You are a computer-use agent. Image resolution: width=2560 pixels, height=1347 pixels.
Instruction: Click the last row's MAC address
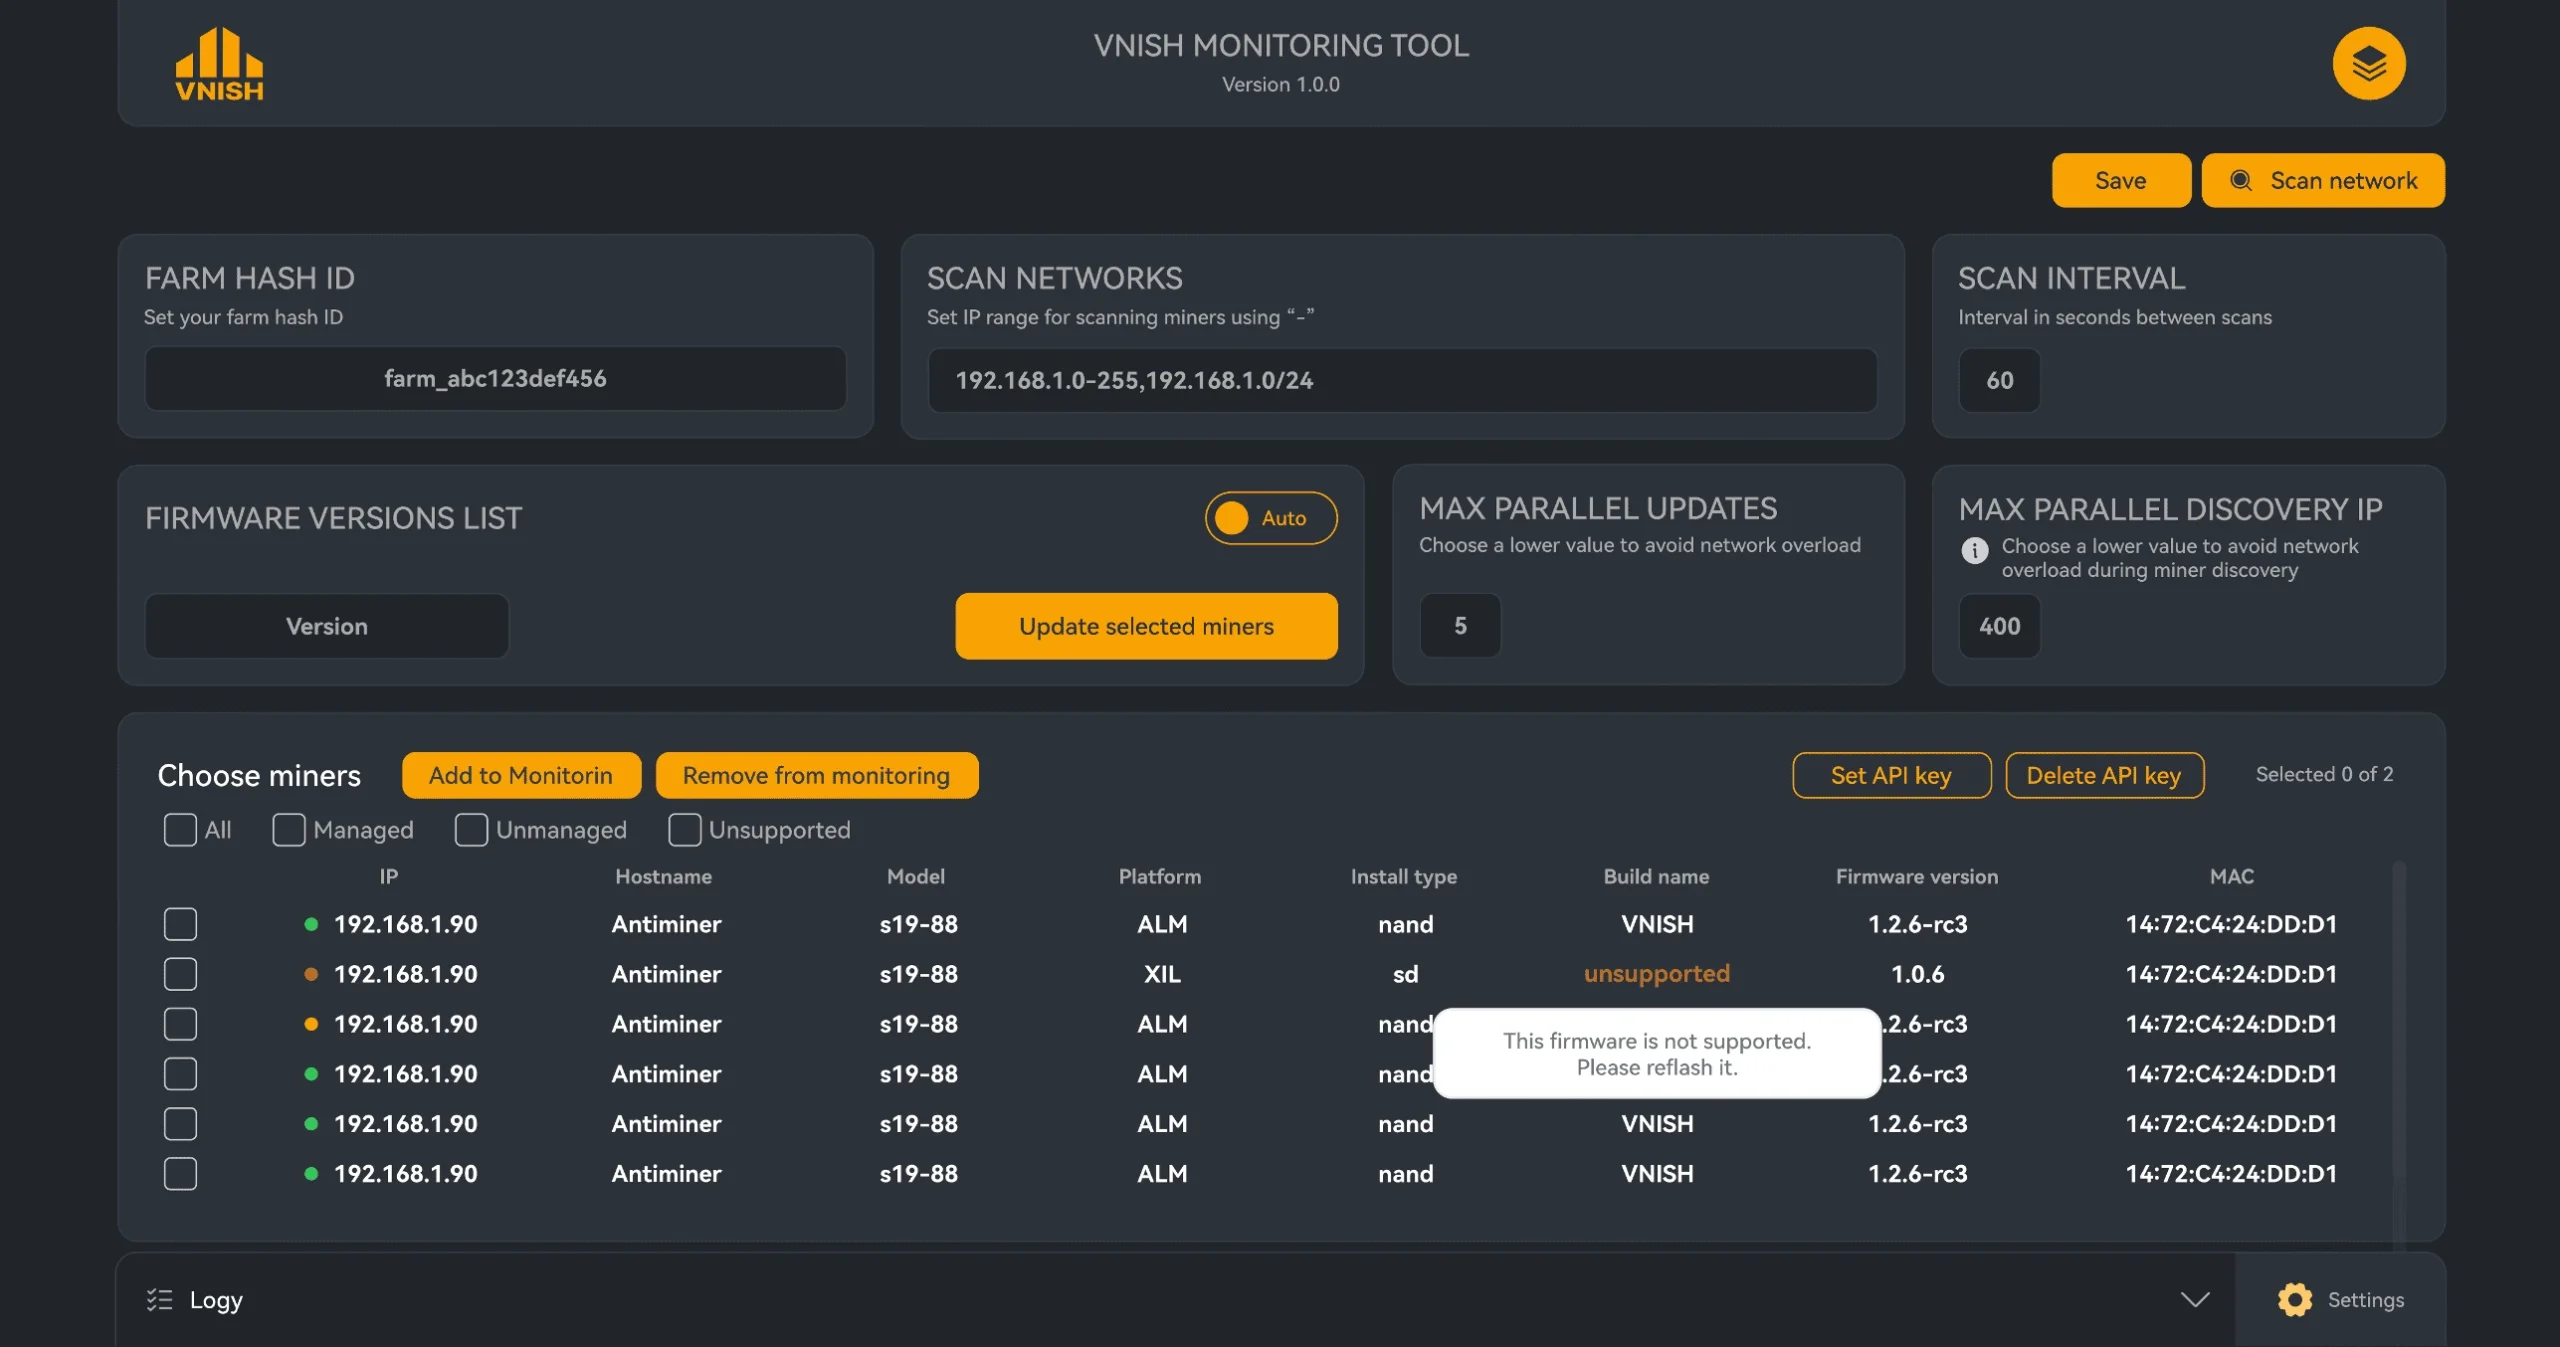2231,1173
